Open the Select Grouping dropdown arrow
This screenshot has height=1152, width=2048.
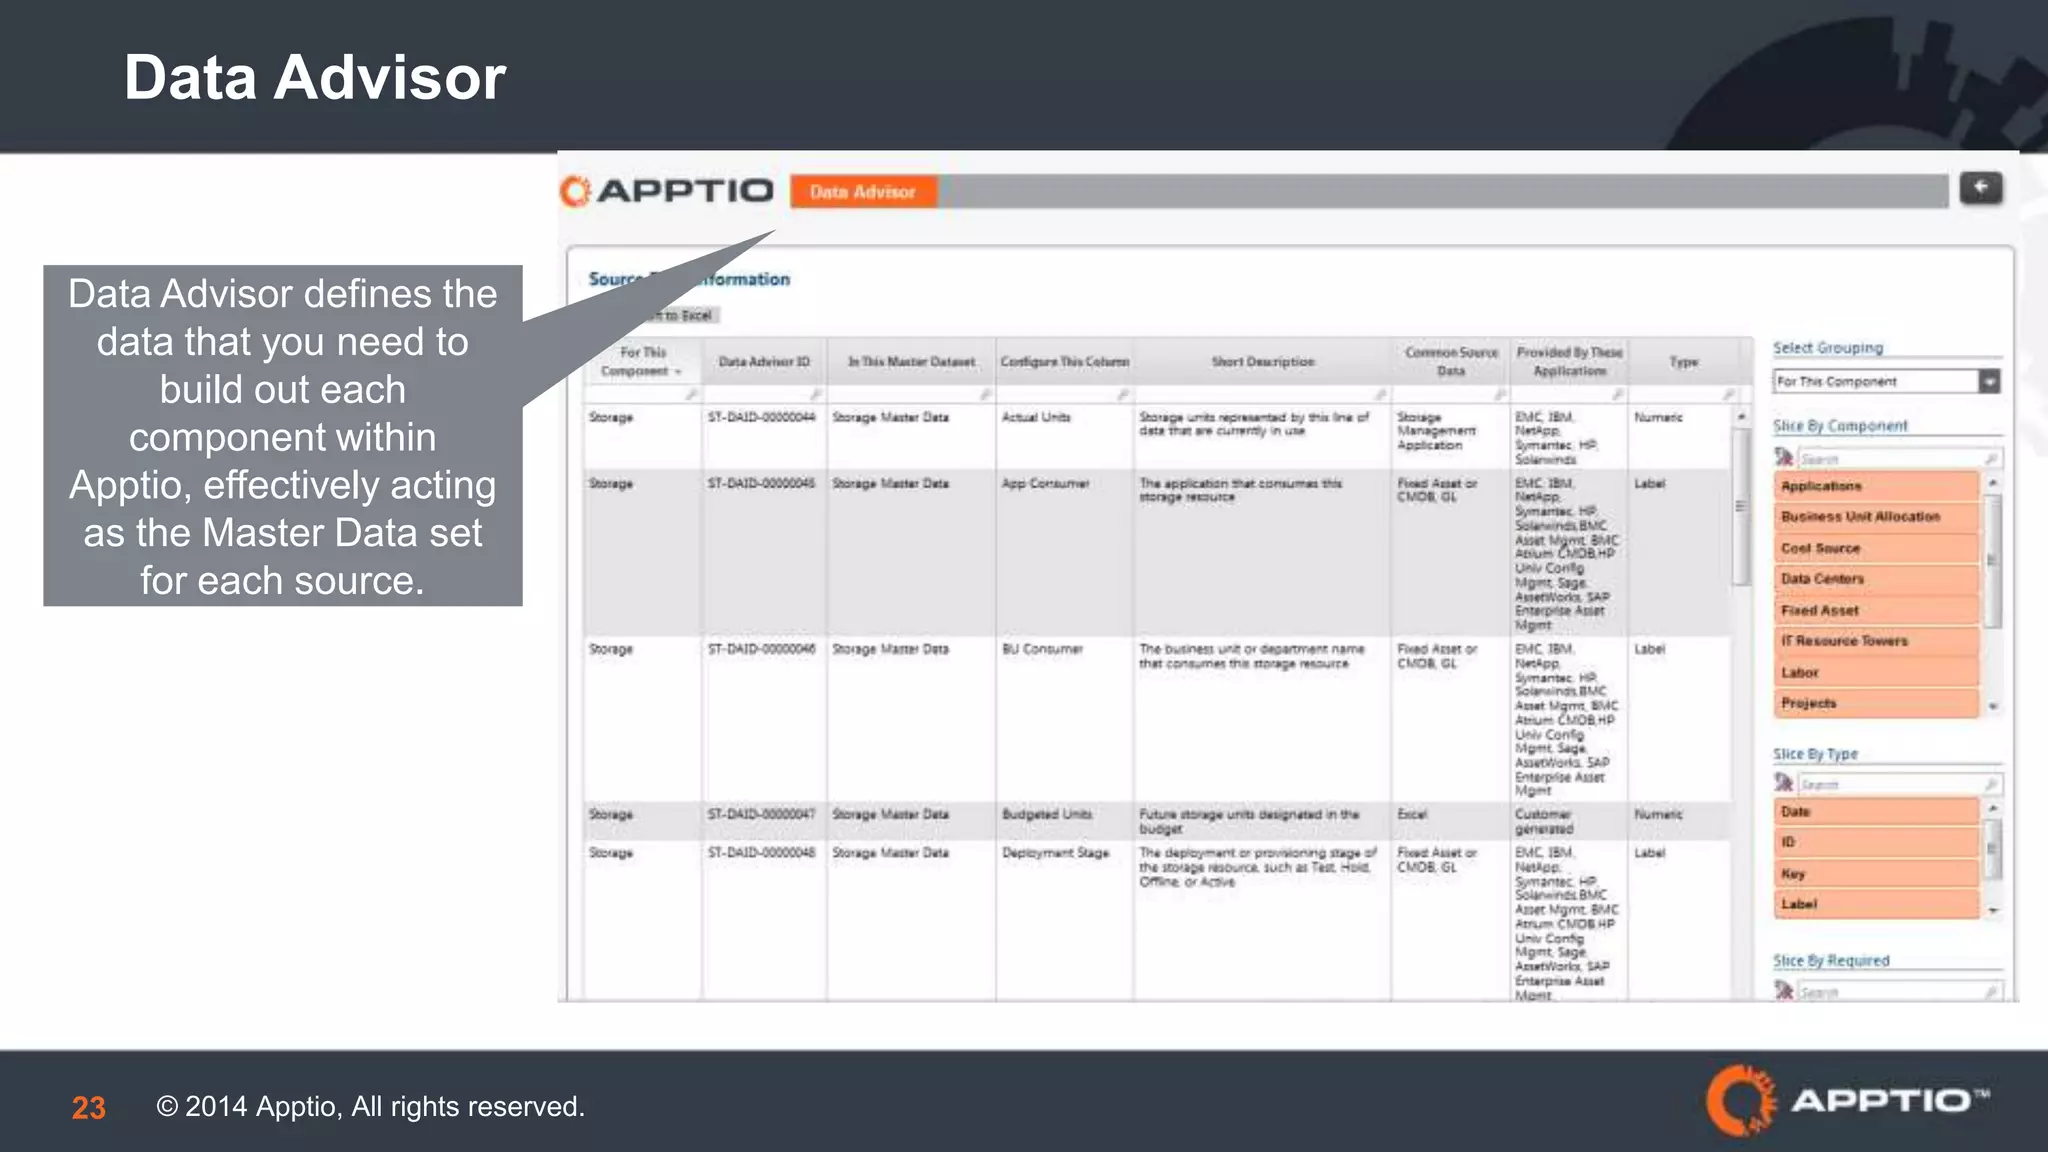coord(1989,381)
